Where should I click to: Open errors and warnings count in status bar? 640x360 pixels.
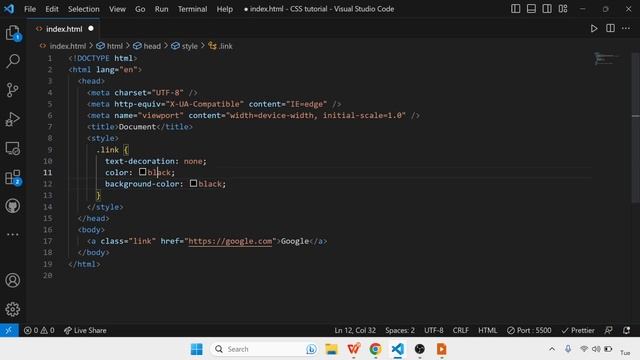39,330
